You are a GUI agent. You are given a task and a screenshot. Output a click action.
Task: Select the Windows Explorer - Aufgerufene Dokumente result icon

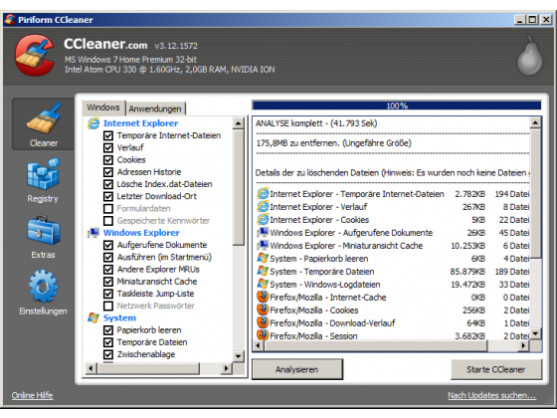point(263,233)
